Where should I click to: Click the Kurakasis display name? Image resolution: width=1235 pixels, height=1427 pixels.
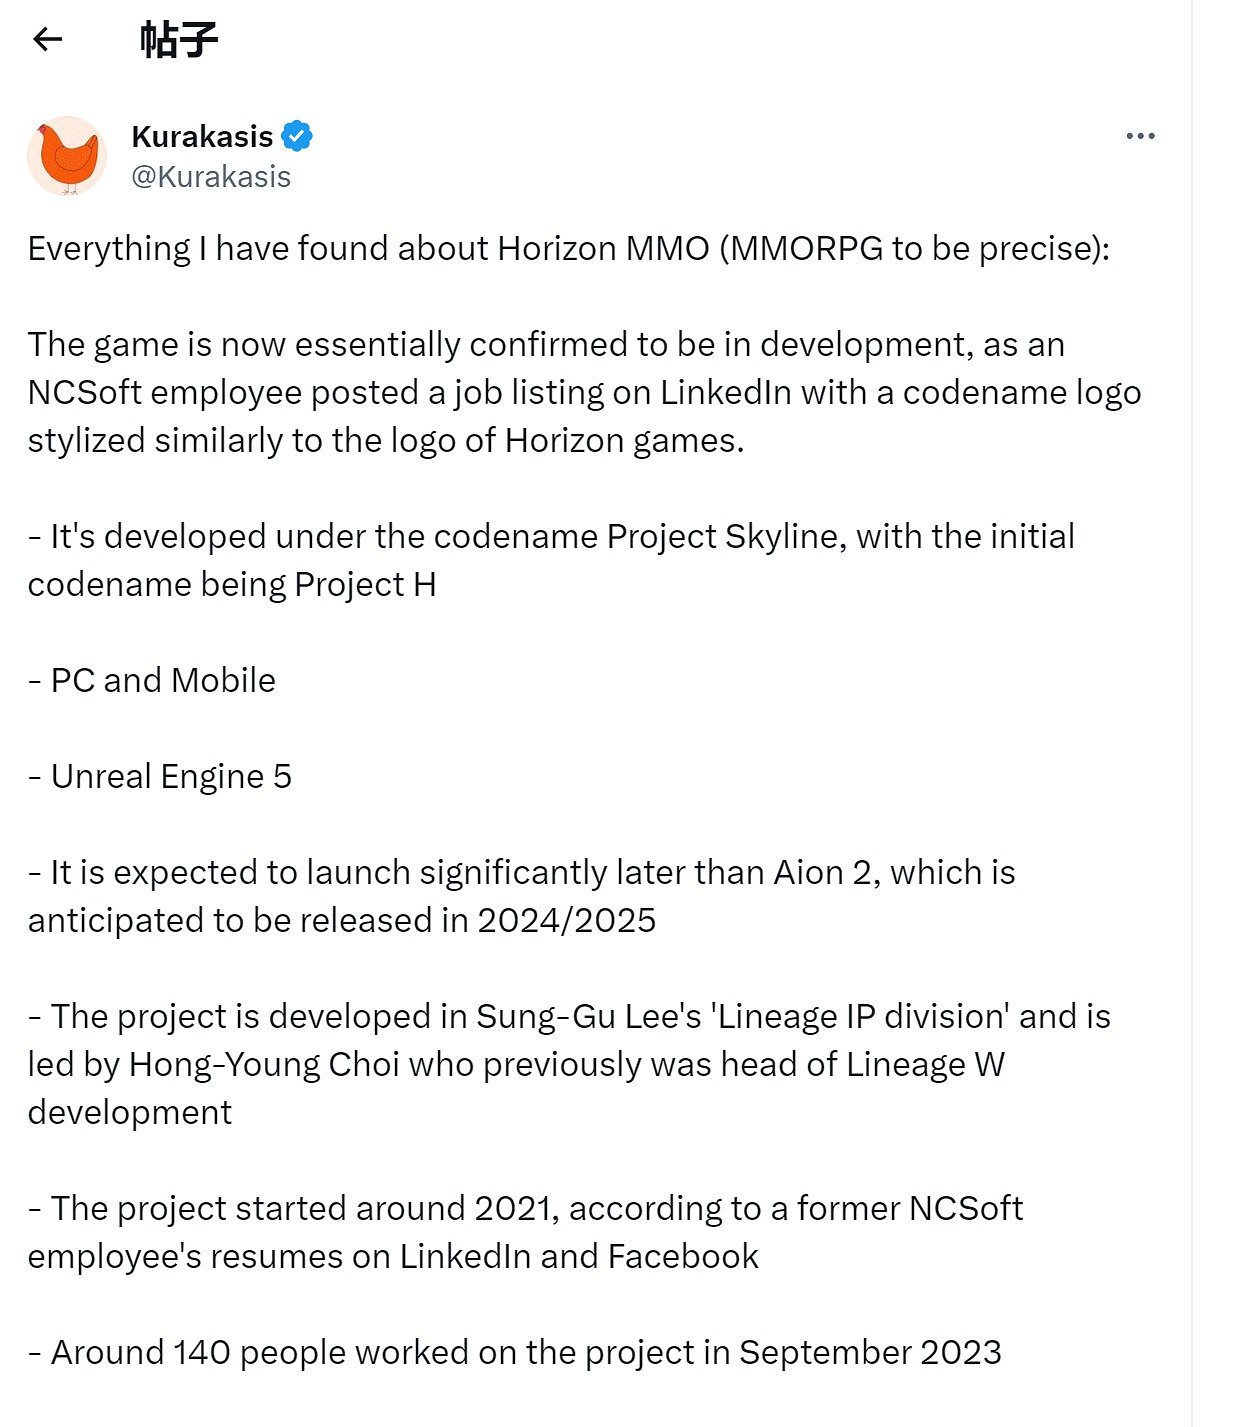click(x=202, y=136)
